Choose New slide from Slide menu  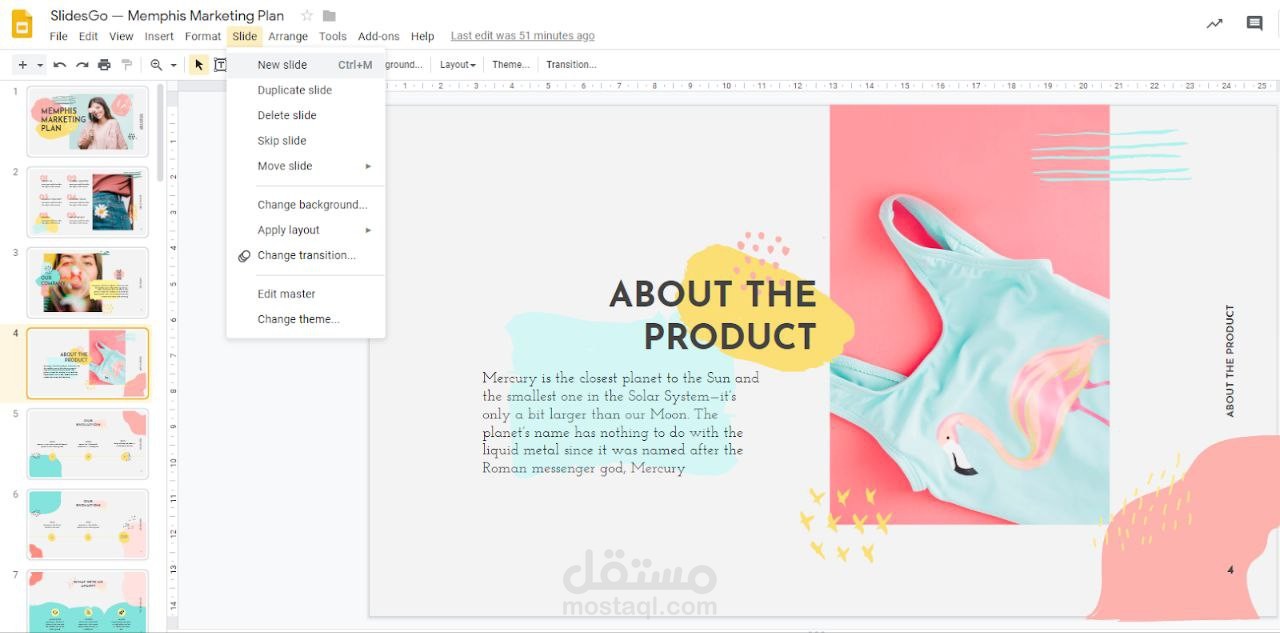[x=306, y=65]
